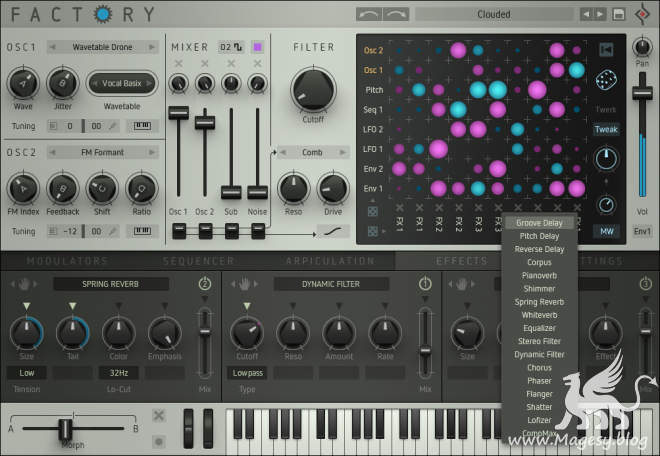The image size is (660, 456).
Task: Go to previous preset arrow
Action: point(586,14)
